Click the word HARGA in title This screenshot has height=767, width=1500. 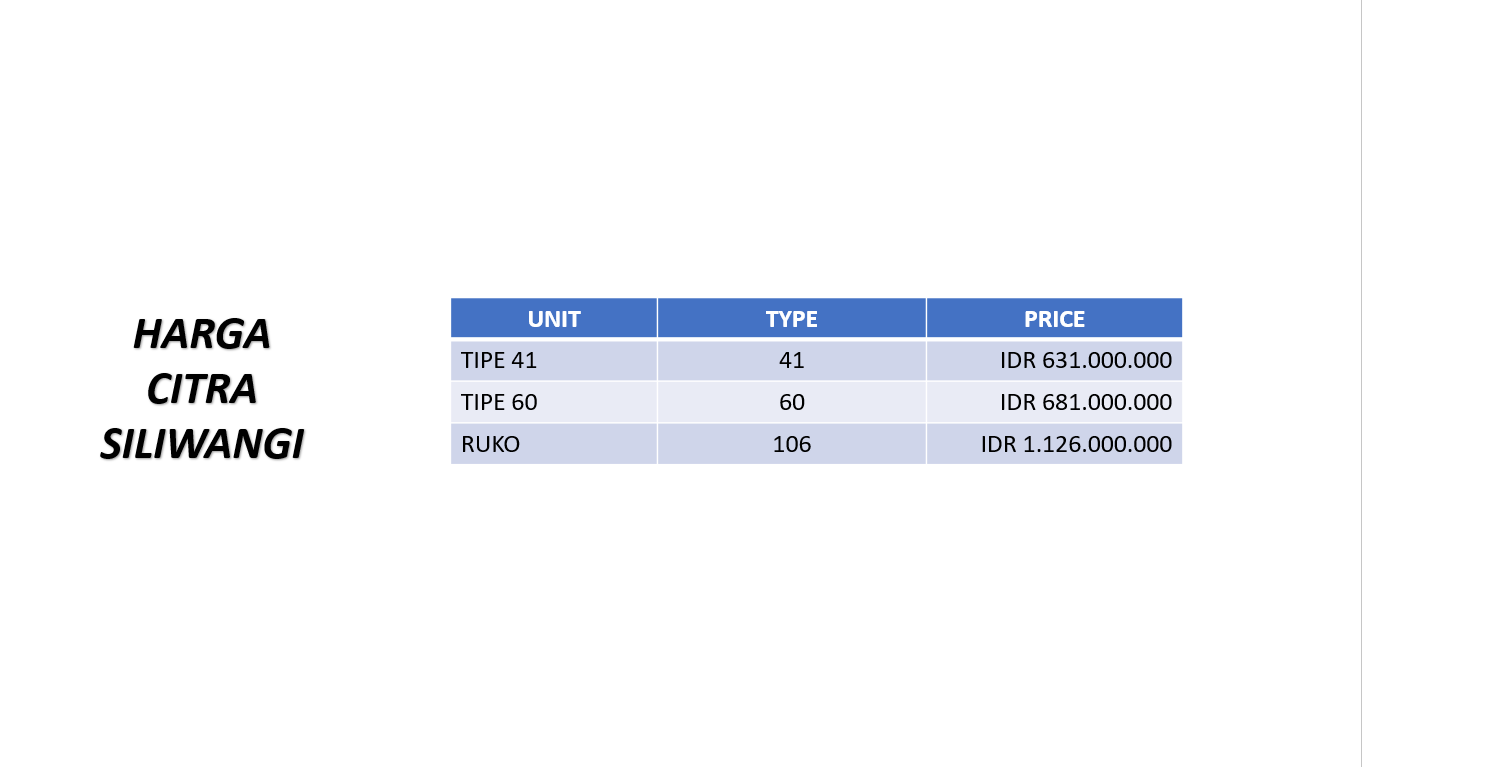click(x=202, y=335)
